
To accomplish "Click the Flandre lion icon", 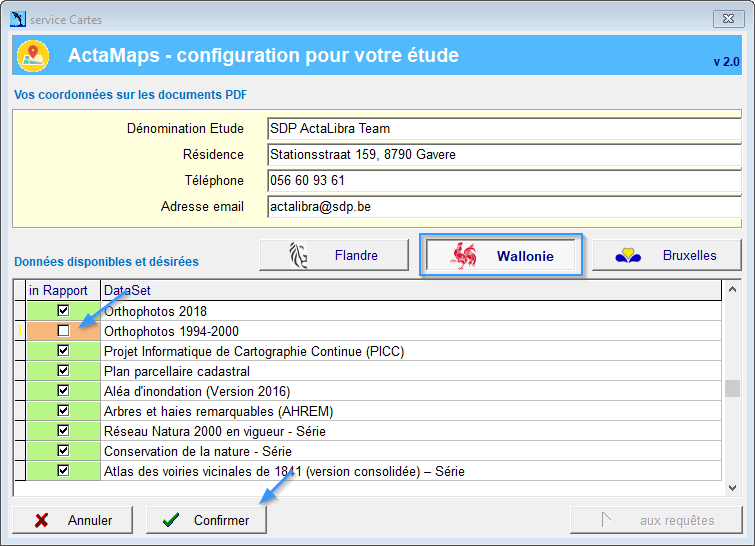I will coord(298,255).
